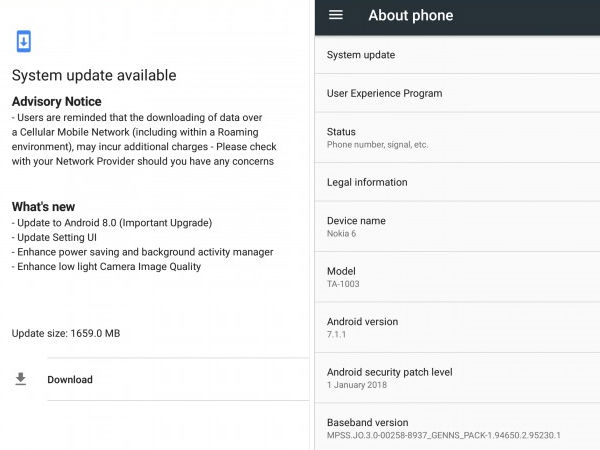
Task: Click the About phone title
Action: [410, 15]
